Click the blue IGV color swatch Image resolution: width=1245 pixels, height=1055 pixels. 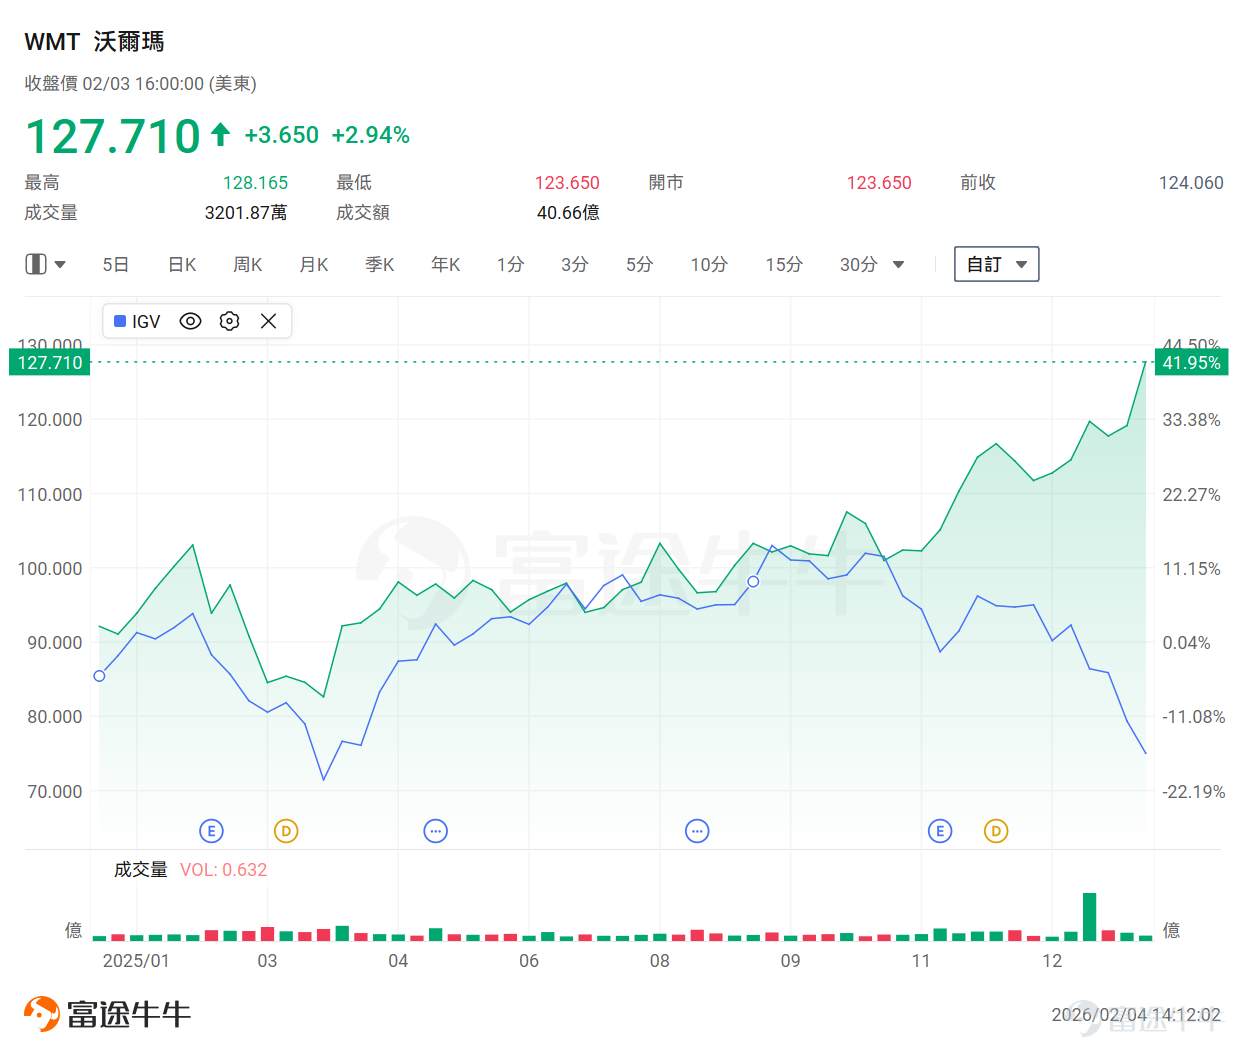tap(120, 321)
